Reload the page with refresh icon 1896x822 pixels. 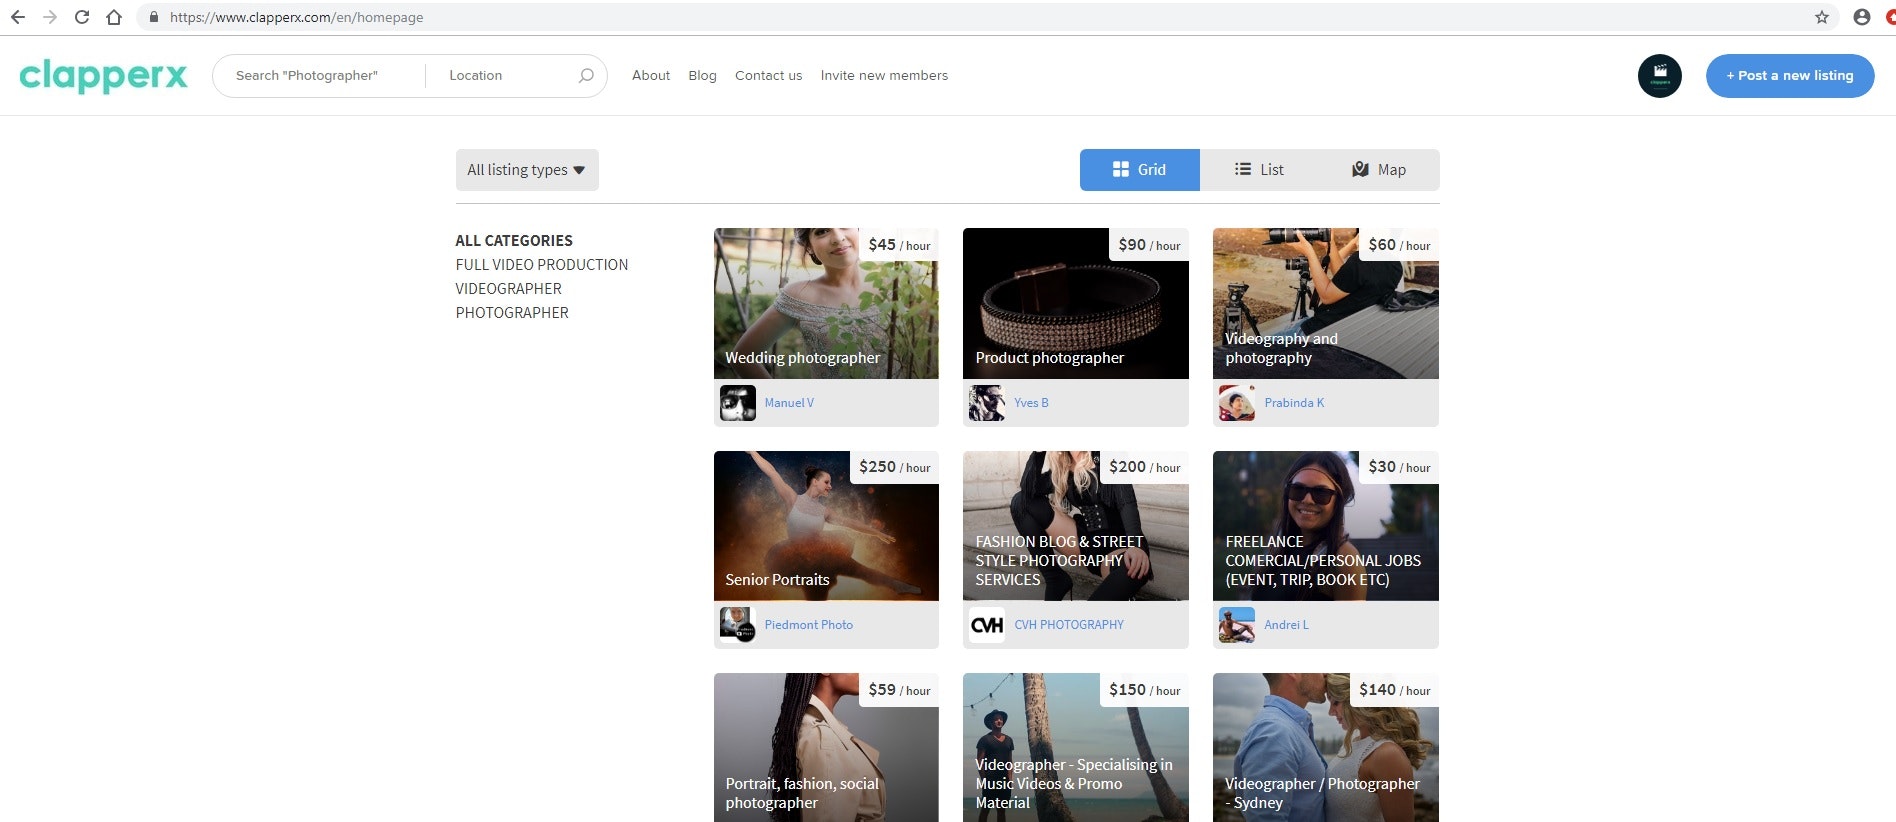pyautogui.click(x=82, y=17)
